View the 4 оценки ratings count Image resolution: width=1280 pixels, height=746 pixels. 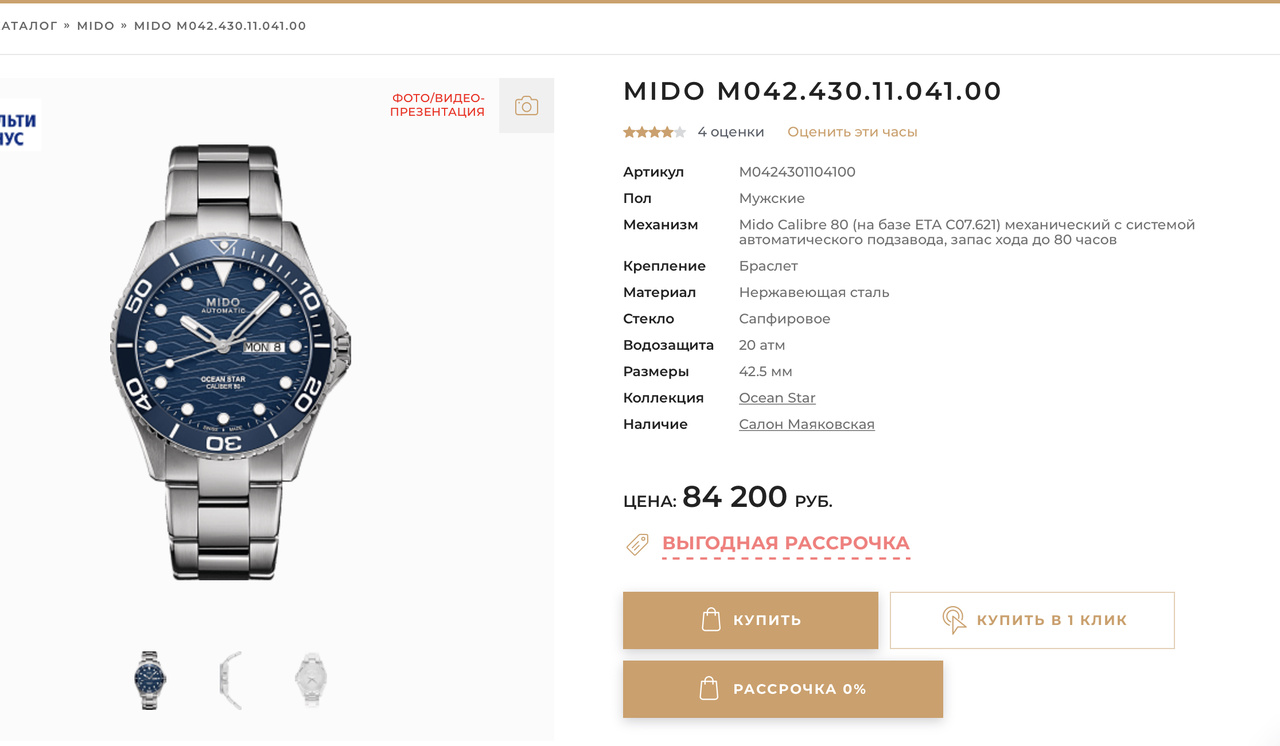730,132
